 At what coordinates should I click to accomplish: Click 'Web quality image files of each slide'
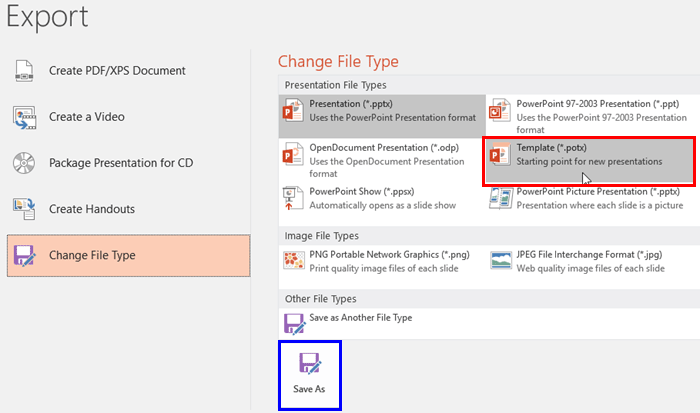591,268
